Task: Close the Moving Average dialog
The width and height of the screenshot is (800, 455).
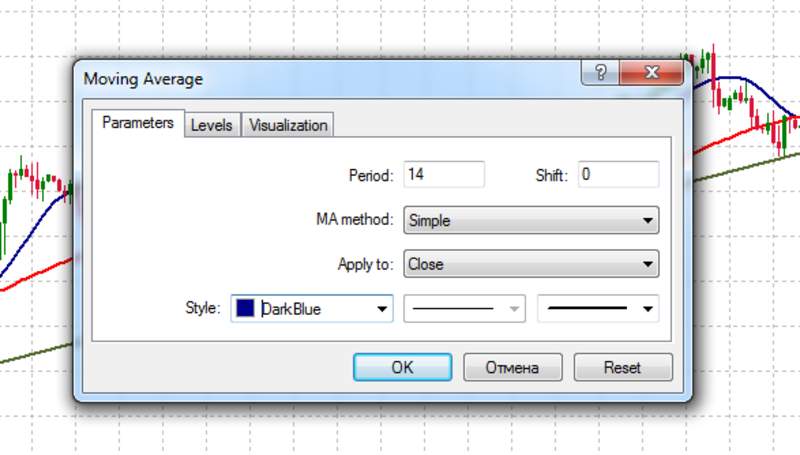Action: 652,73
